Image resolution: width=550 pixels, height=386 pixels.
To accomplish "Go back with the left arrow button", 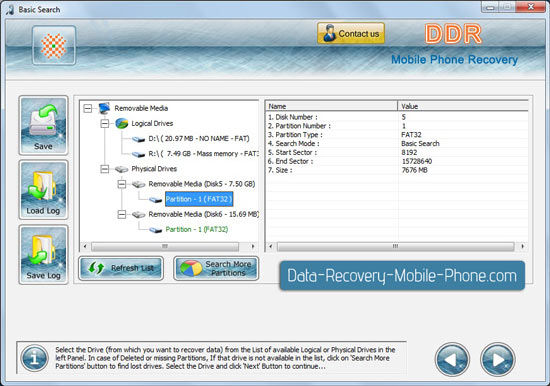I will (452, 359).
